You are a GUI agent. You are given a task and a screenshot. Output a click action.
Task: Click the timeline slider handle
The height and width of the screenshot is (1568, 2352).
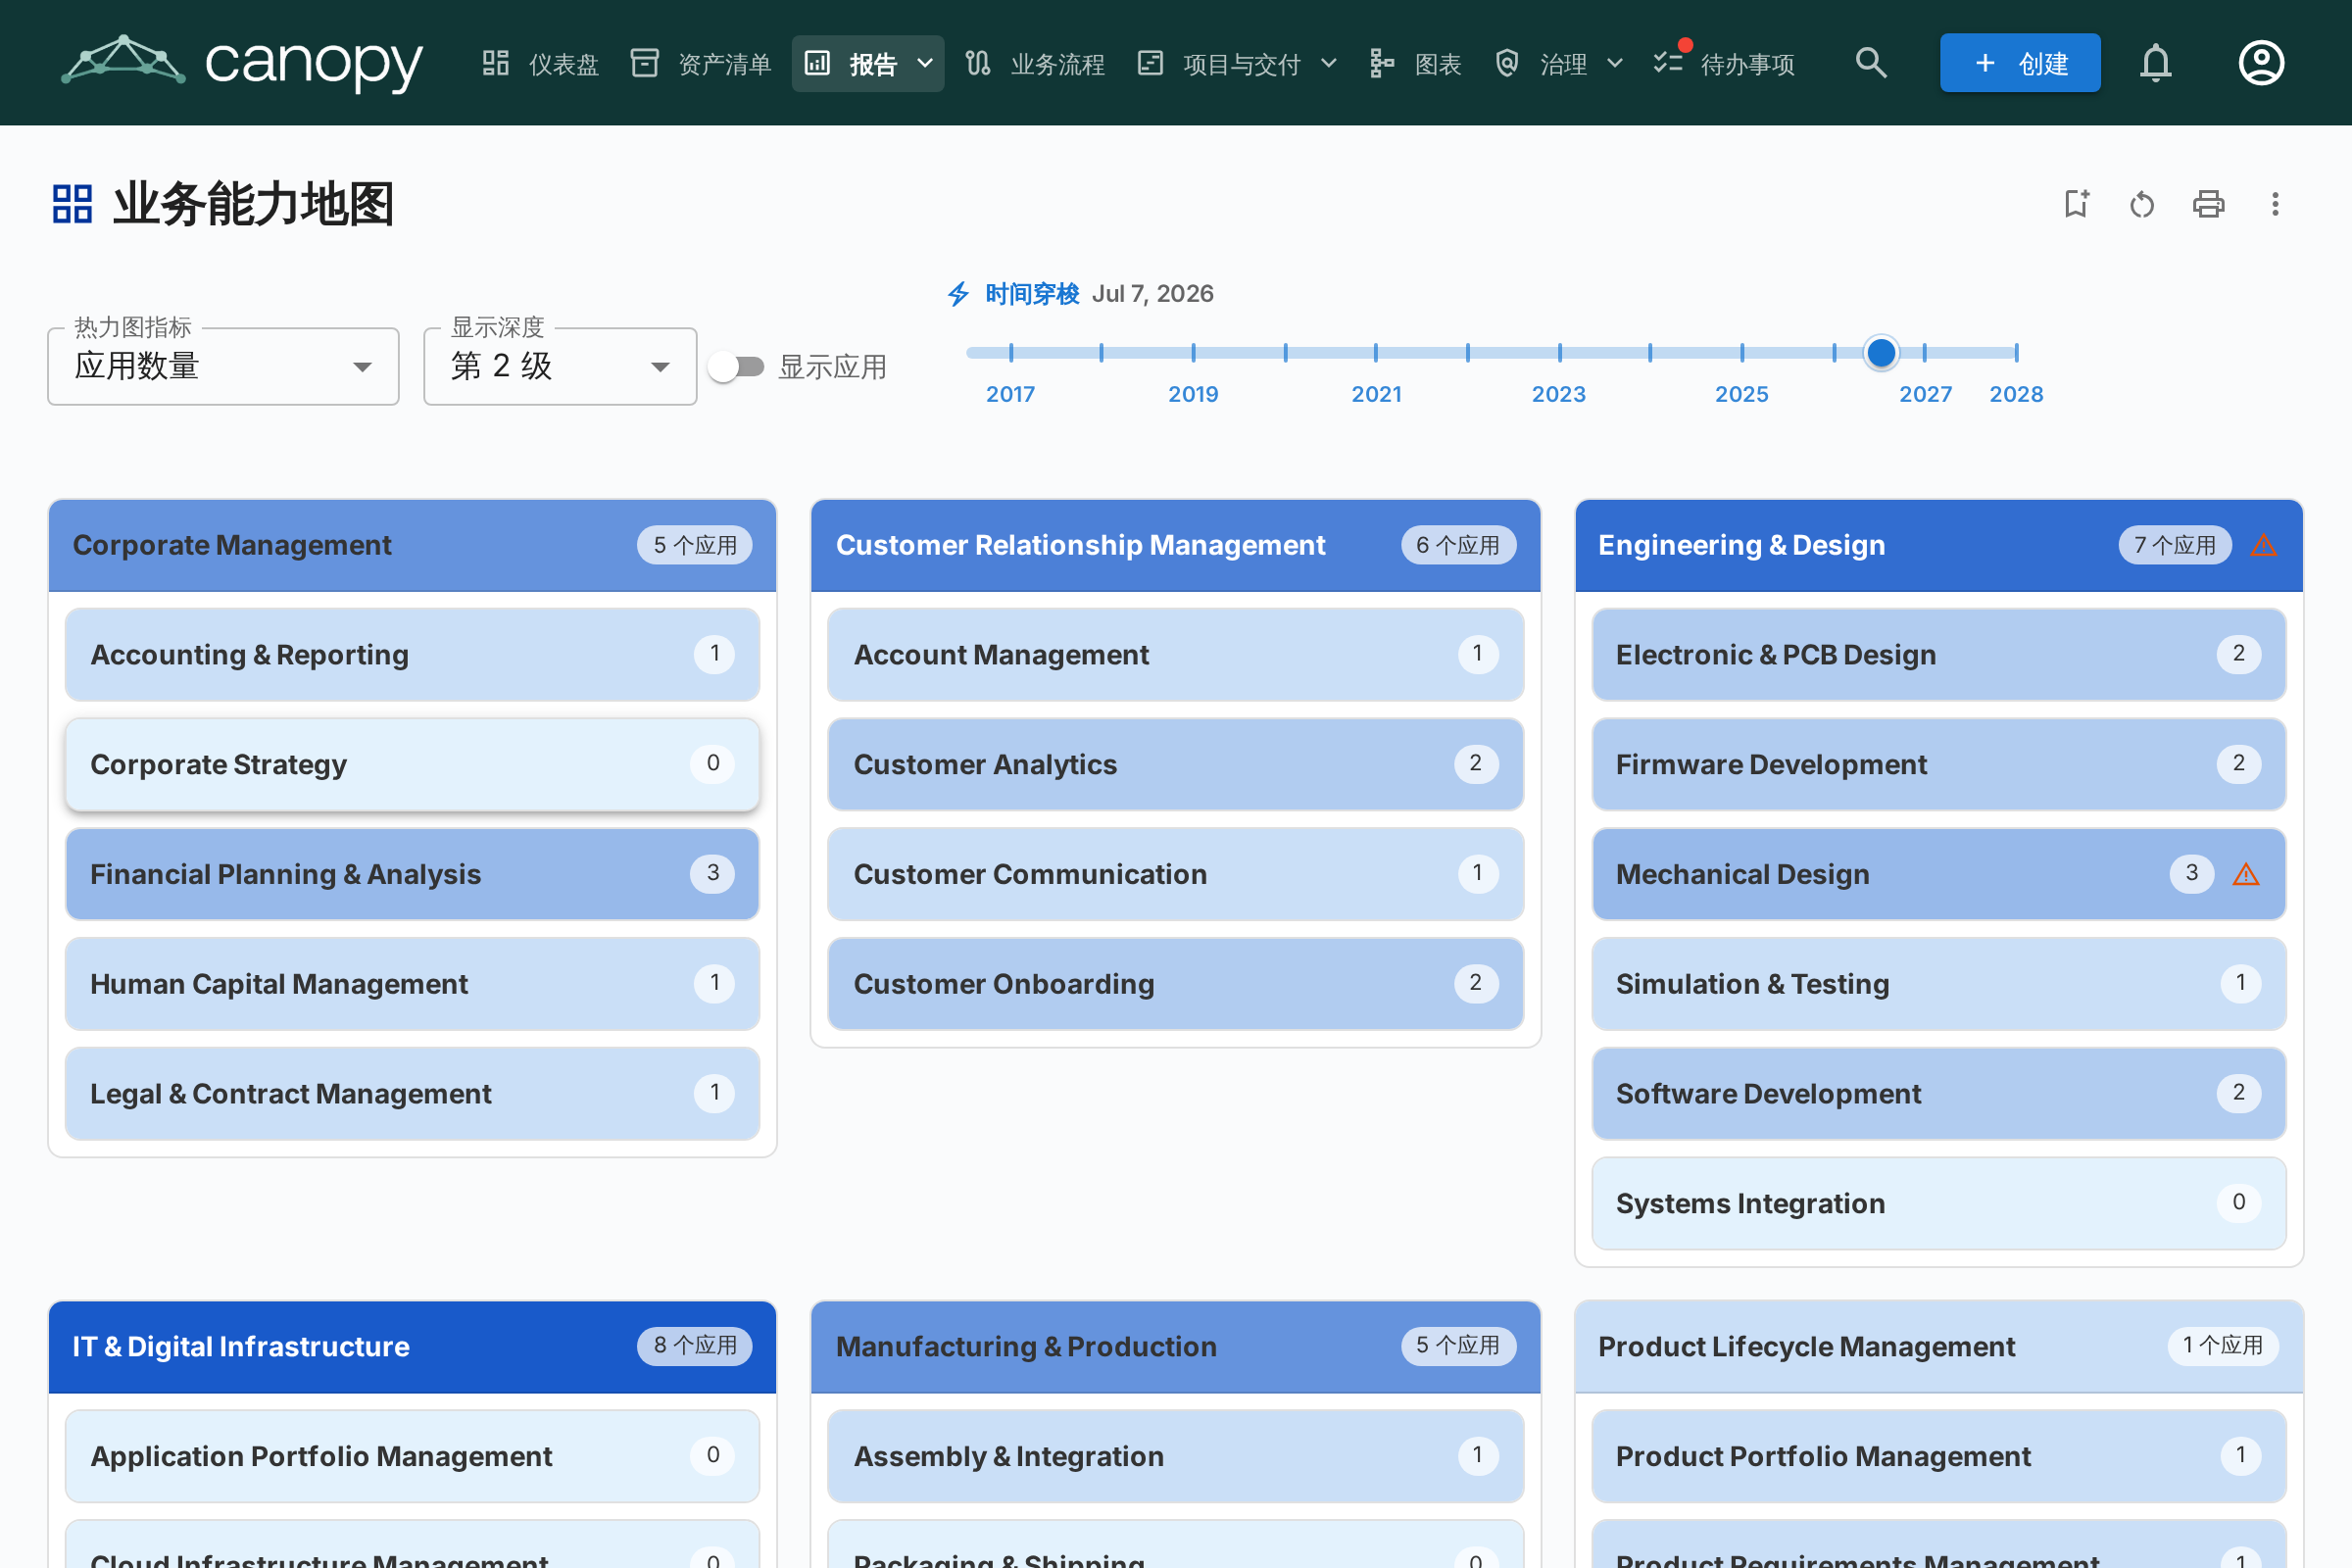tap(1881, 352)
